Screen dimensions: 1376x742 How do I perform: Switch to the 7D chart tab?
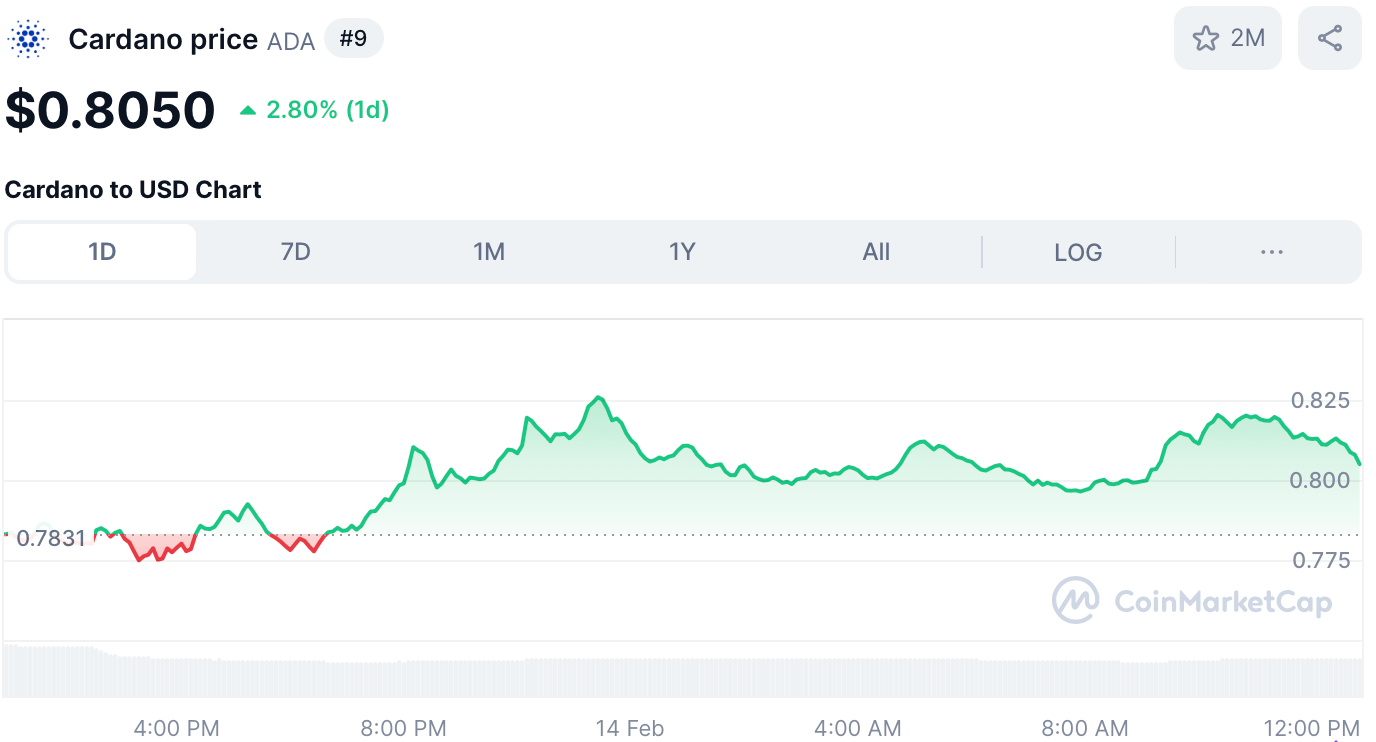tap(295, 252)
